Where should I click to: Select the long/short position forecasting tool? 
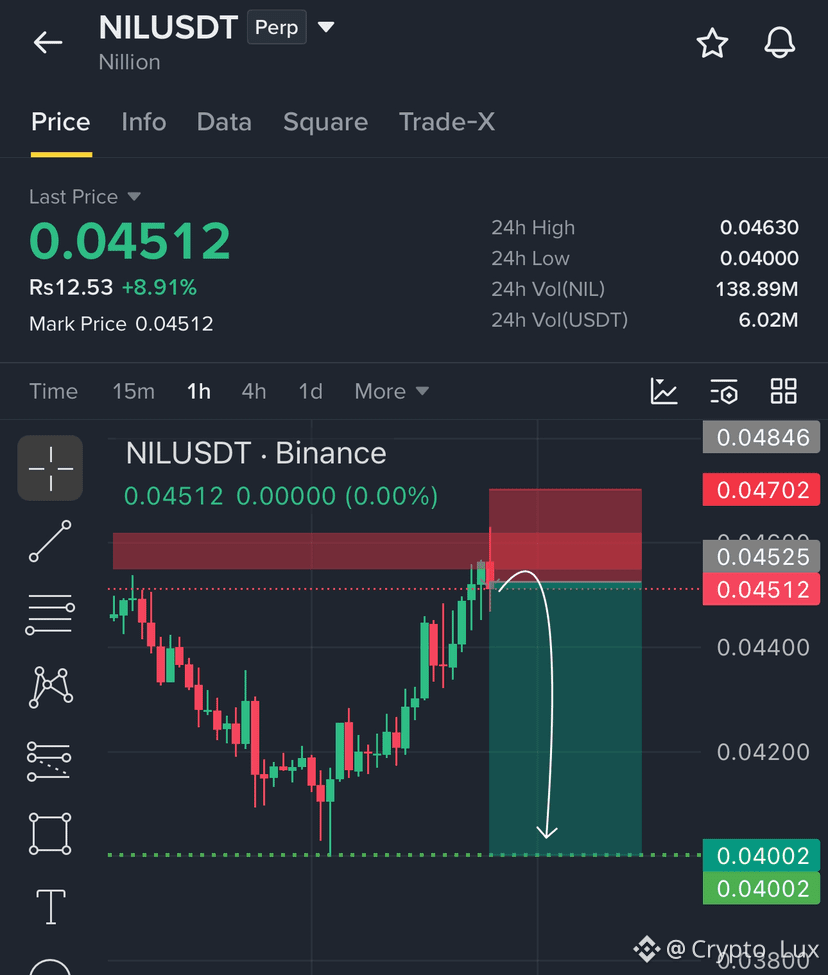(49, 760)
